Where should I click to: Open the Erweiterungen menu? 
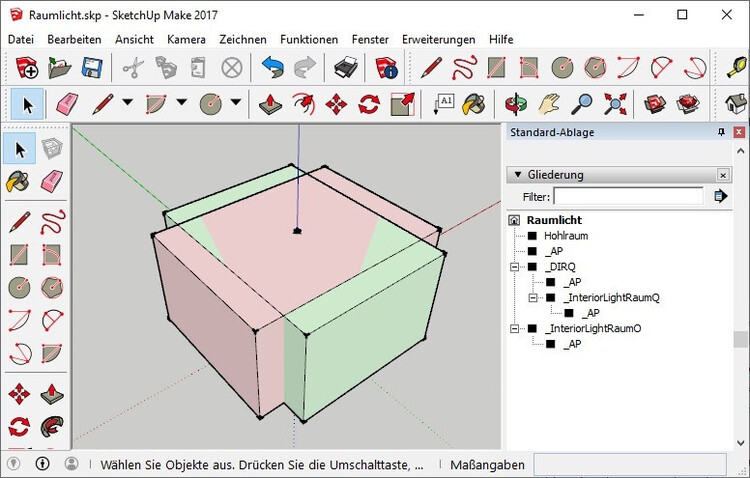pos(438,39)
